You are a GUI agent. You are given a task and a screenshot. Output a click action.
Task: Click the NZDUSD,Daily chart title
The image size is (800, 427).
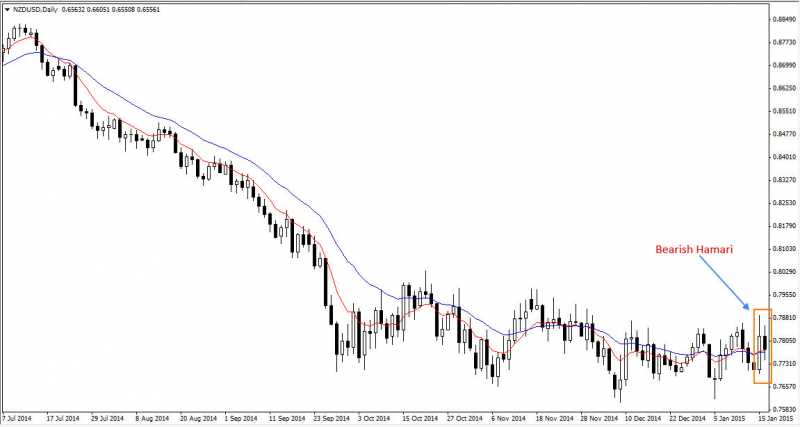36,8
